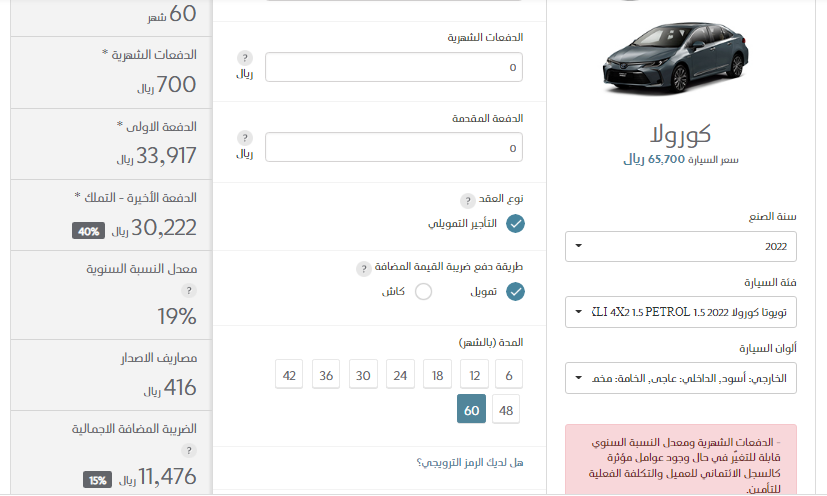
Task: Select تمويل VAT payment method
Action: [x=515, y=292]
